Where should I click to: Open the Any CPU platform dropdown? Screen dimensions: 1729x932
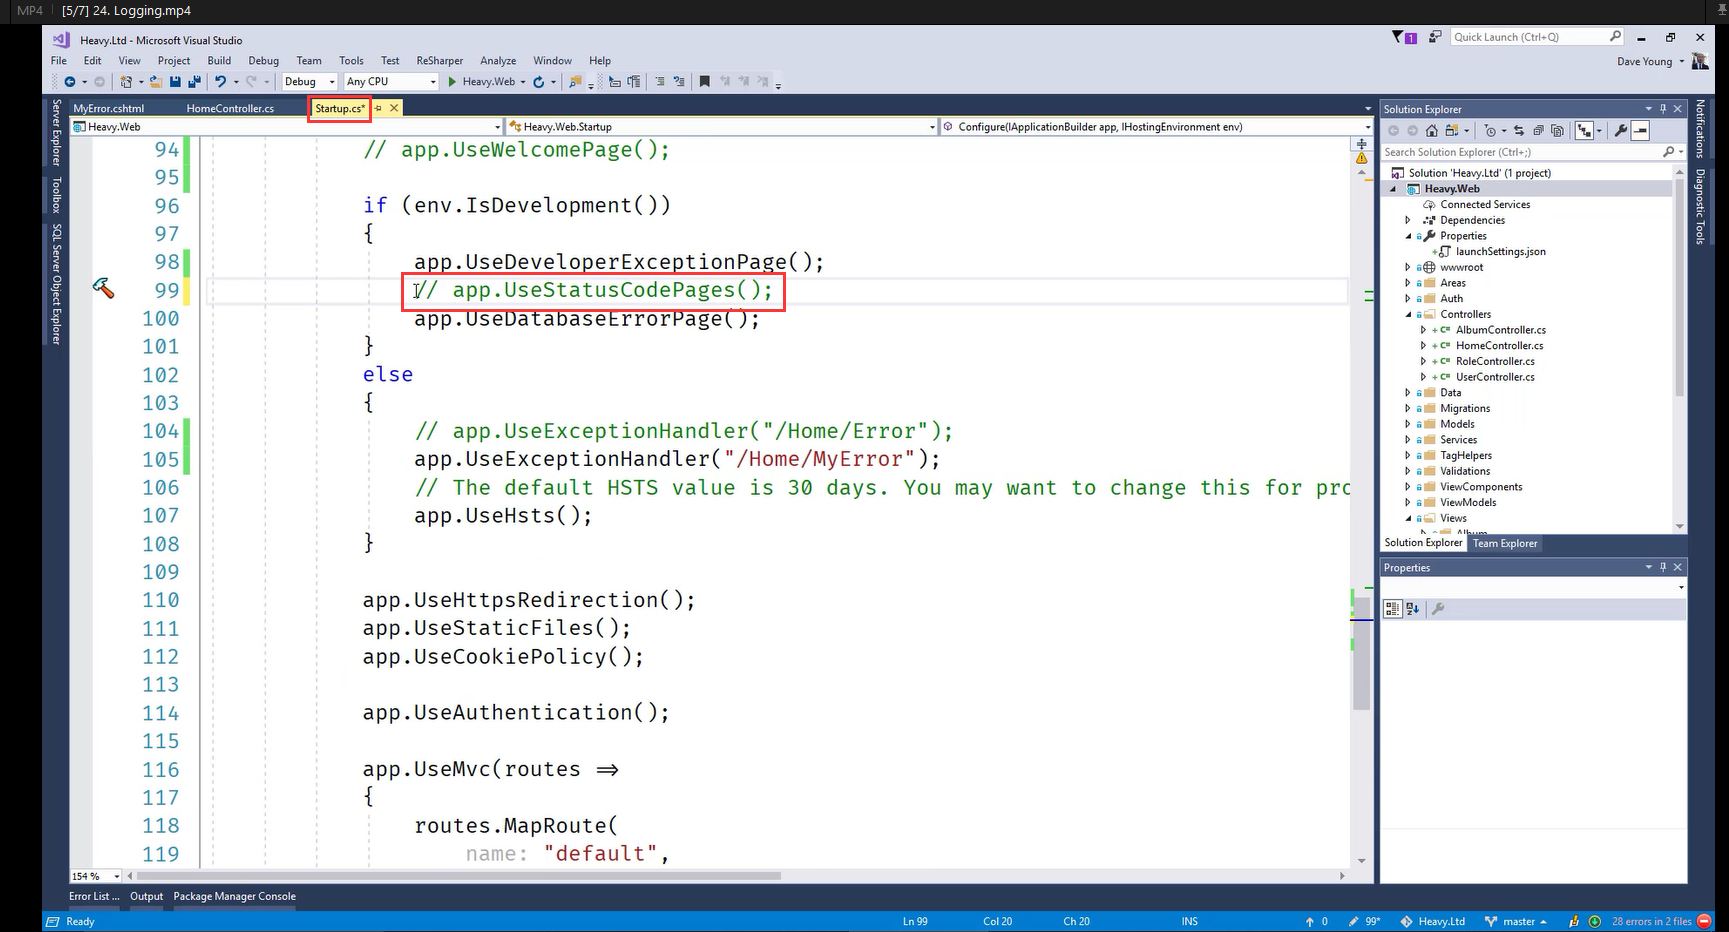tap(391, 82)
